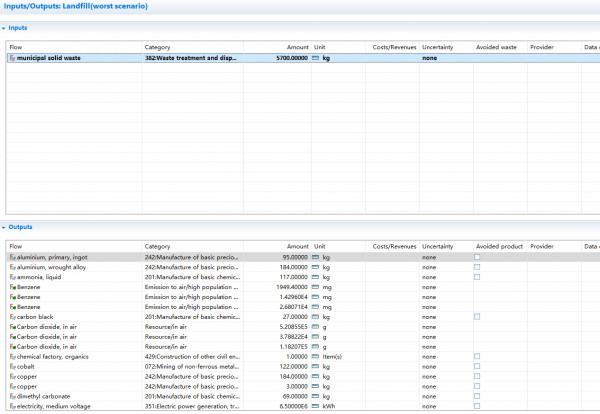Select the amount 117.00000 for ammonia, liquid
Viewport: 600px width, 414px height.
click(x=293, y=277)
